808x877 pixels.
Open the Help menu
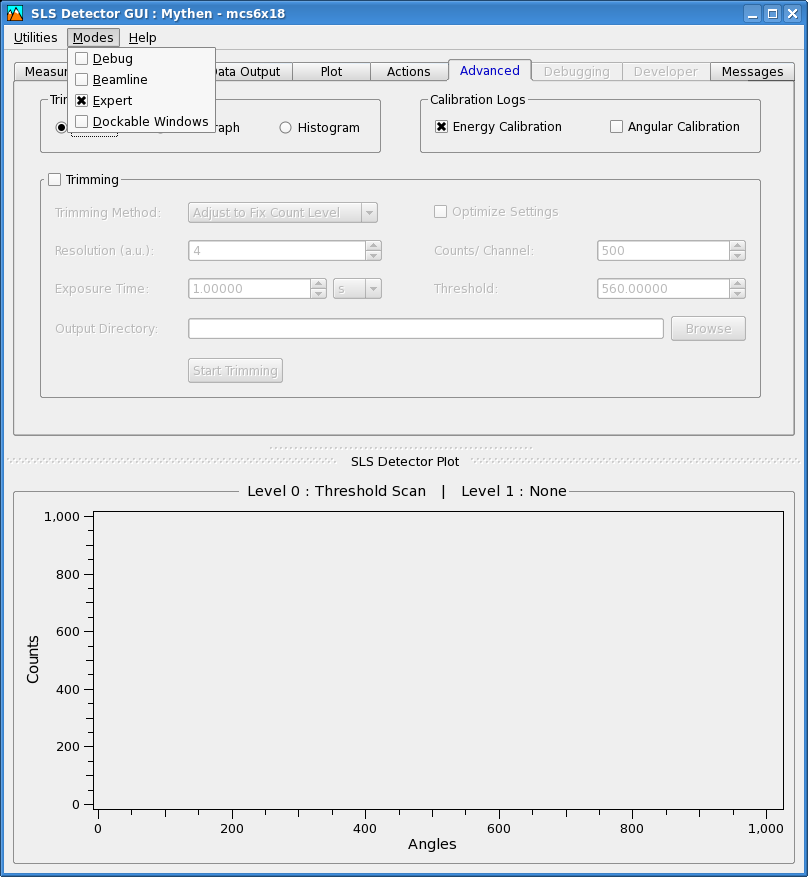[x=143, y=38]
